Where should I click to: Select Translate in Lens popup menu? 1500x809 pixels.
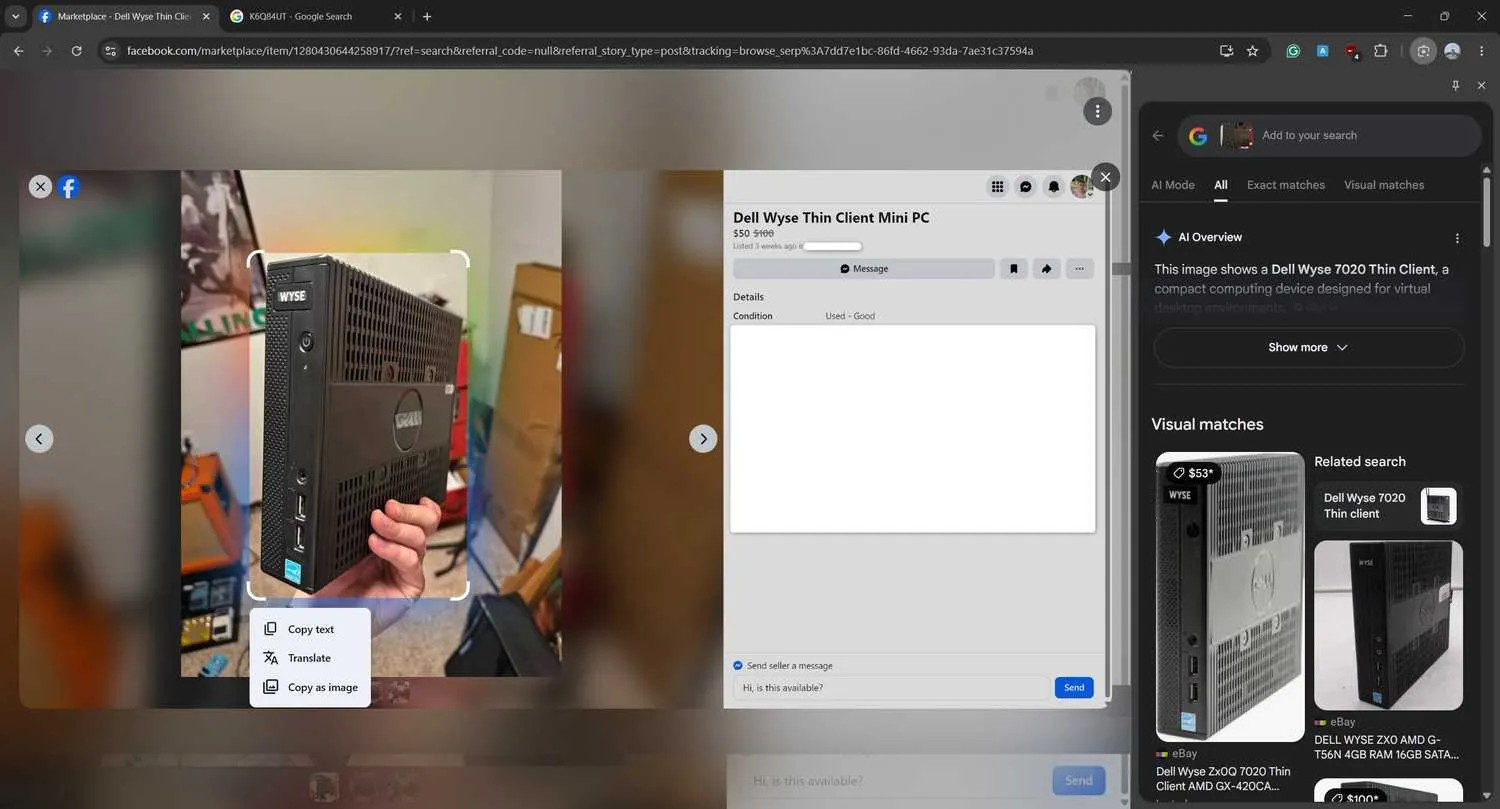[310, 658]
